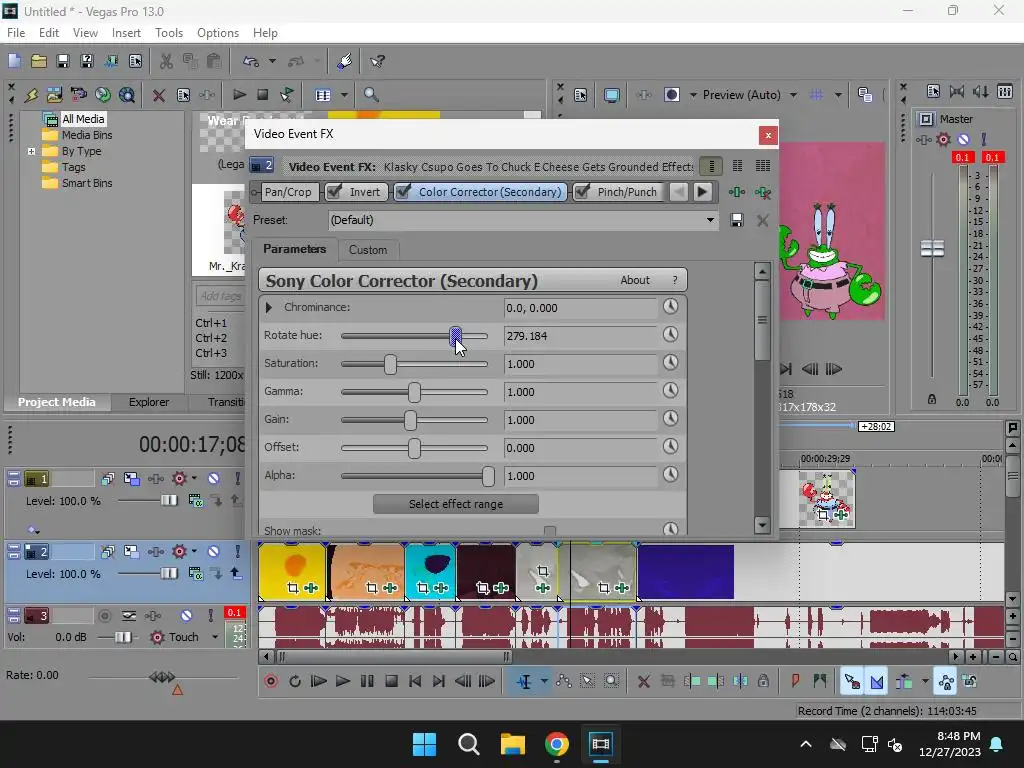
Task: Click the Select effect range button
Action: pos(456,504)
